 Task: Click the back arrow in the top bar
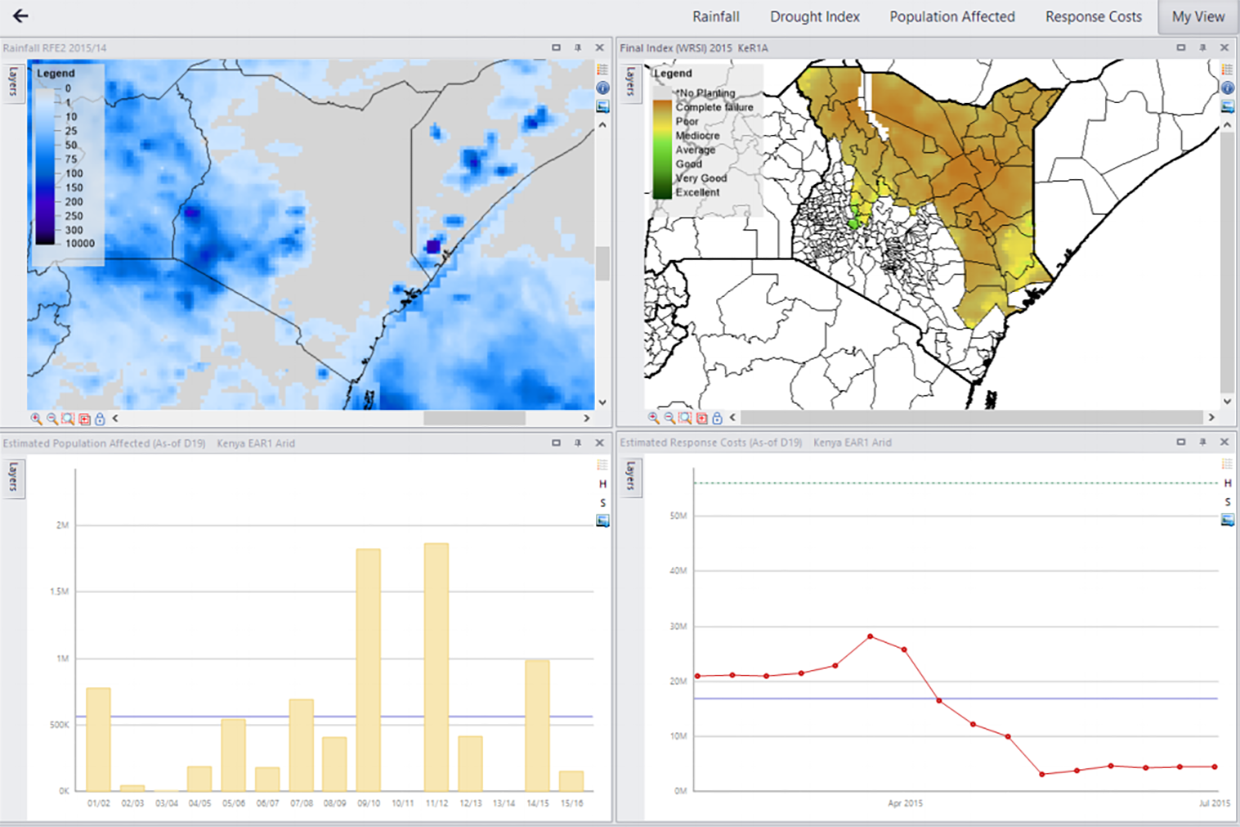click(x=20, y=16)
